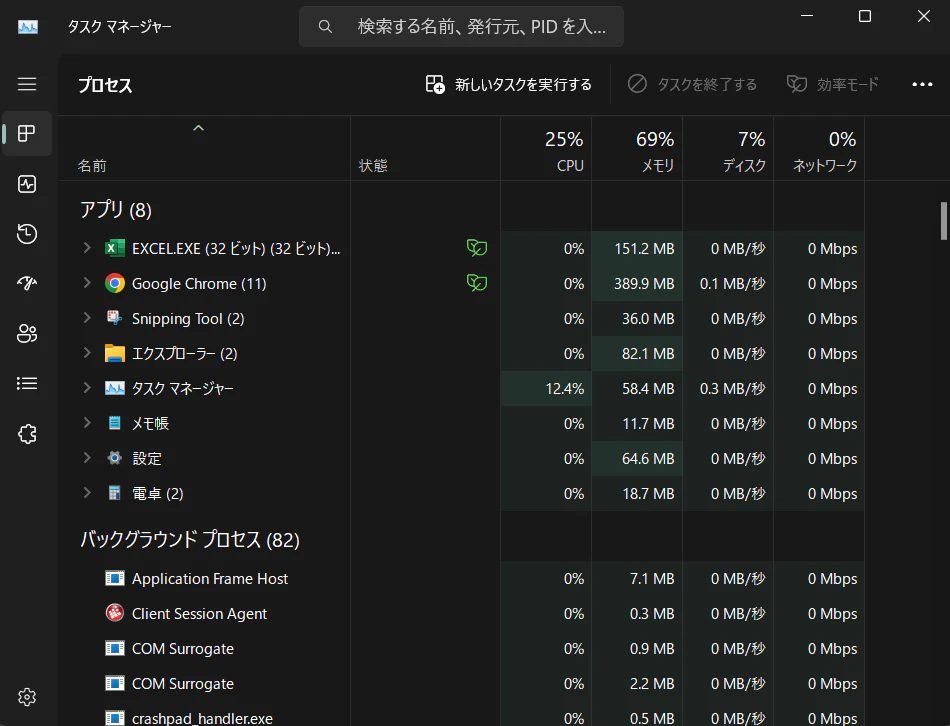Click the タスク マネージャー row icon

(x=115, y=388)
